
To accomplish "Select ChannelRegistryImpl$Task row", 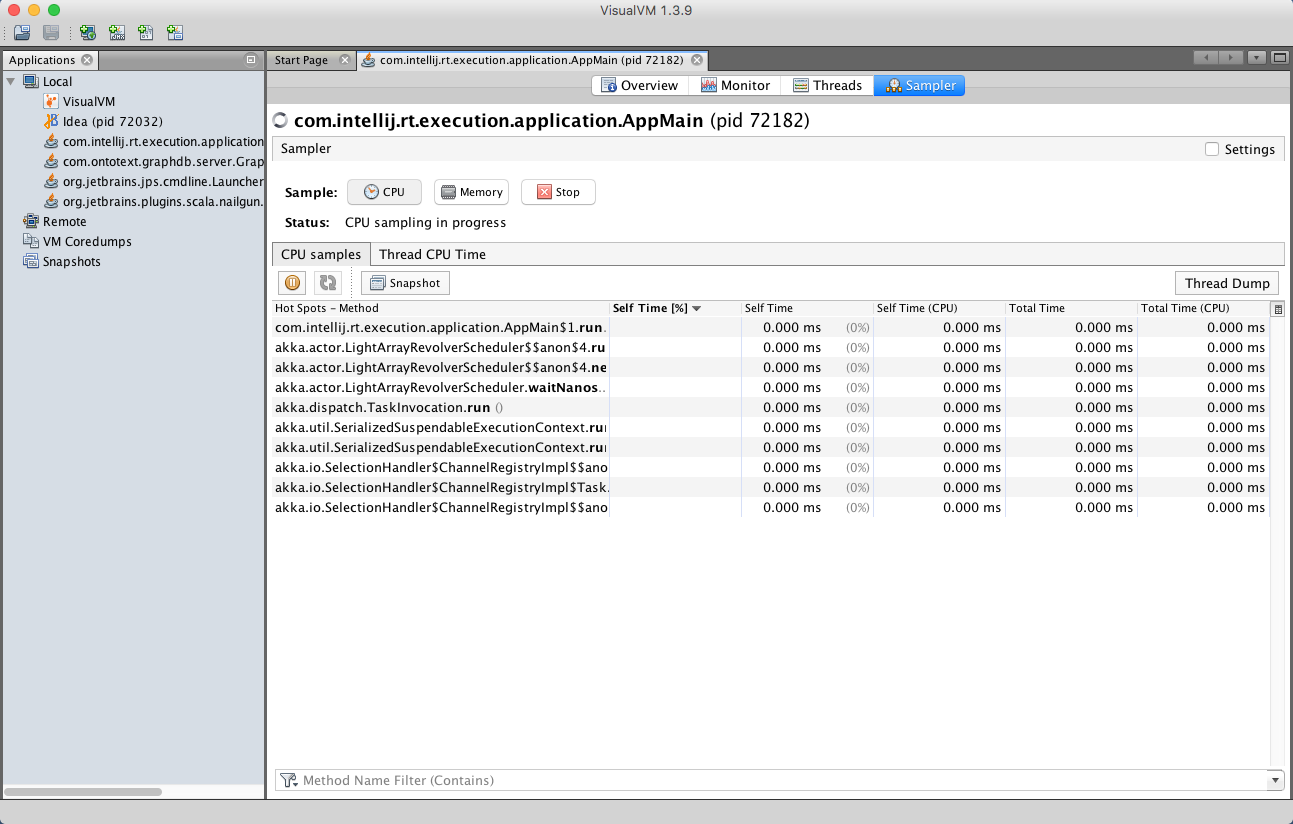I will [x=770, y=487].
